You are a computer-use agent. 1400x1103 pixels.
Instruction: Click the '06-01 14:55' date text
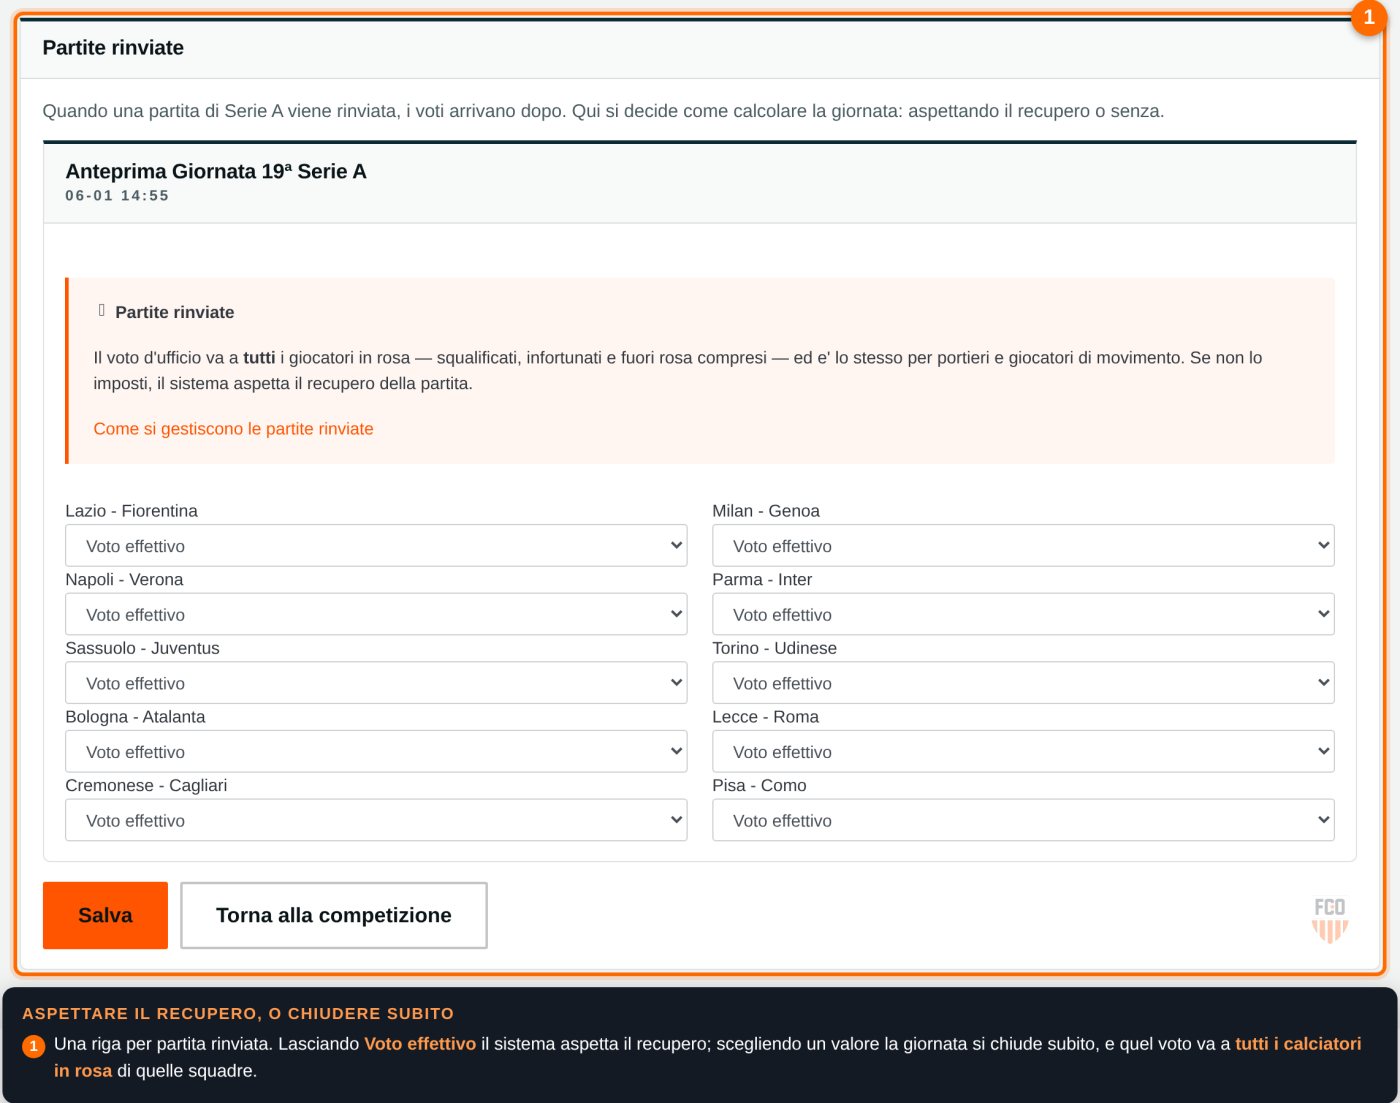click(x=117, y=196)
